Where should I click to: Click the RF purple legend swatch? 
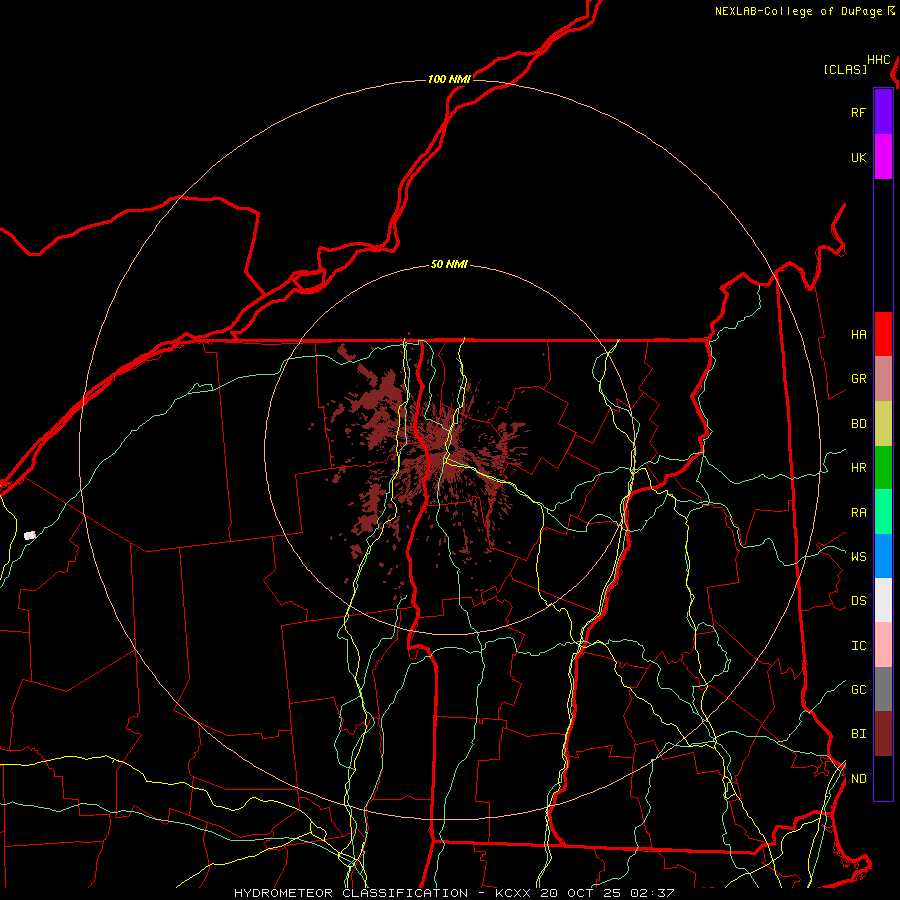[x=883, y=112]
